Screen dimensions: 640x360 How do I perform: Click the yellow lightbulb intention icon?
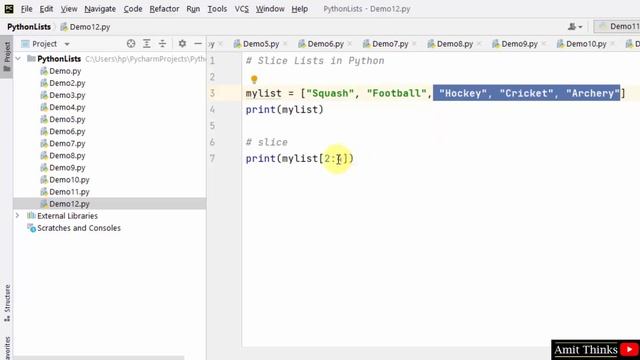tap(254, 79)
